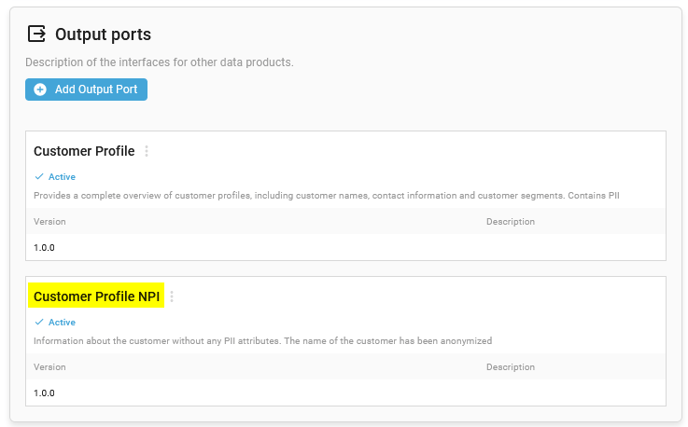The height and width of the screenshot is (427, 688).
Task: Open the Customer Profile three-dot menu
Action: pos(147,151)
